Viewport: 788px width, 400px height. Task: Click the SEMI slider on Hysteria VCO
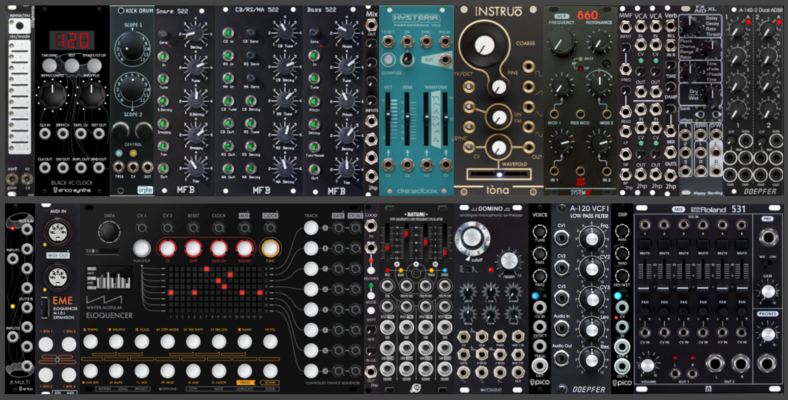(x=407, y=117)
